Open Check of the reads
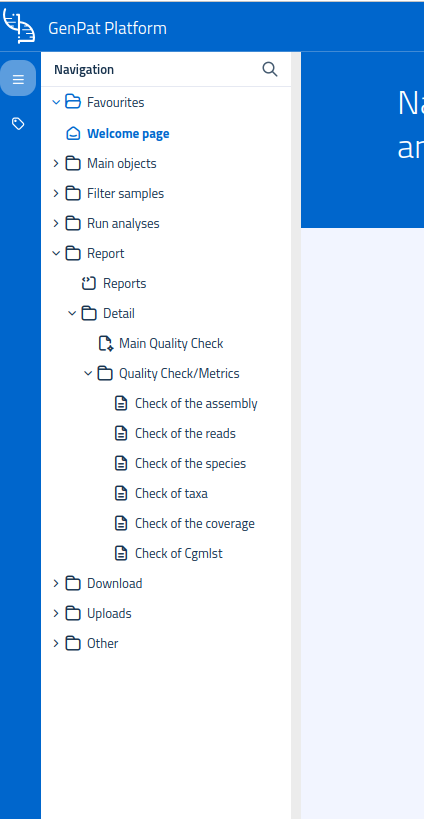This screenshot has width=424, height=819. click(185, 434)
